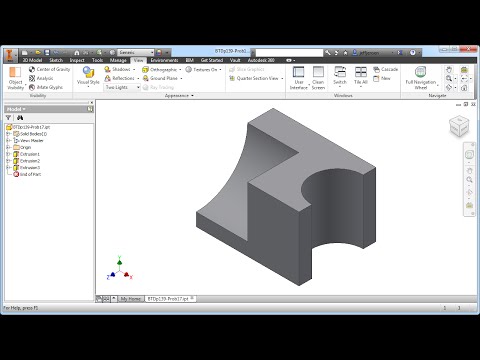The image size is (480, 360).
Task: Open the Generic material dropdown
Action: click(136, 52)
